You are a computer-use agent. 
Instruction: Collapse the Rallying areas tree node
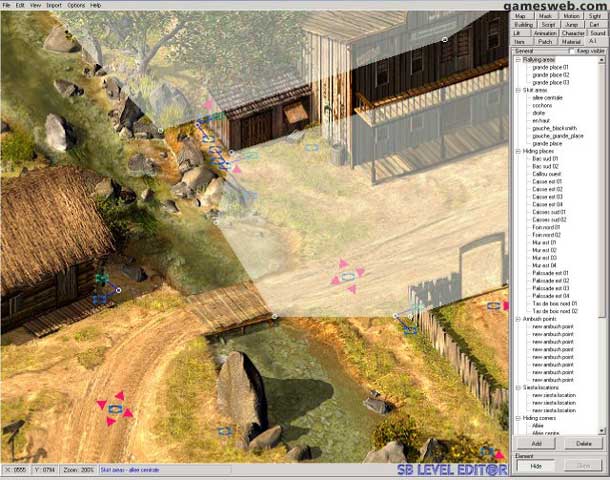pyautogui.click(x=517, y=59)
